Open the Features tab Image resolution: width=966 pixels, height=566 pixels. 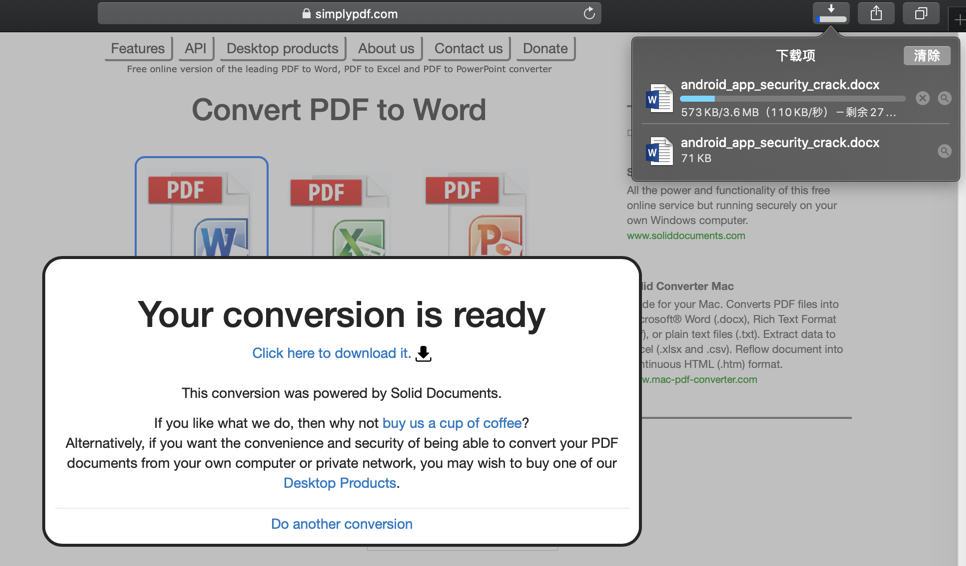137,49
